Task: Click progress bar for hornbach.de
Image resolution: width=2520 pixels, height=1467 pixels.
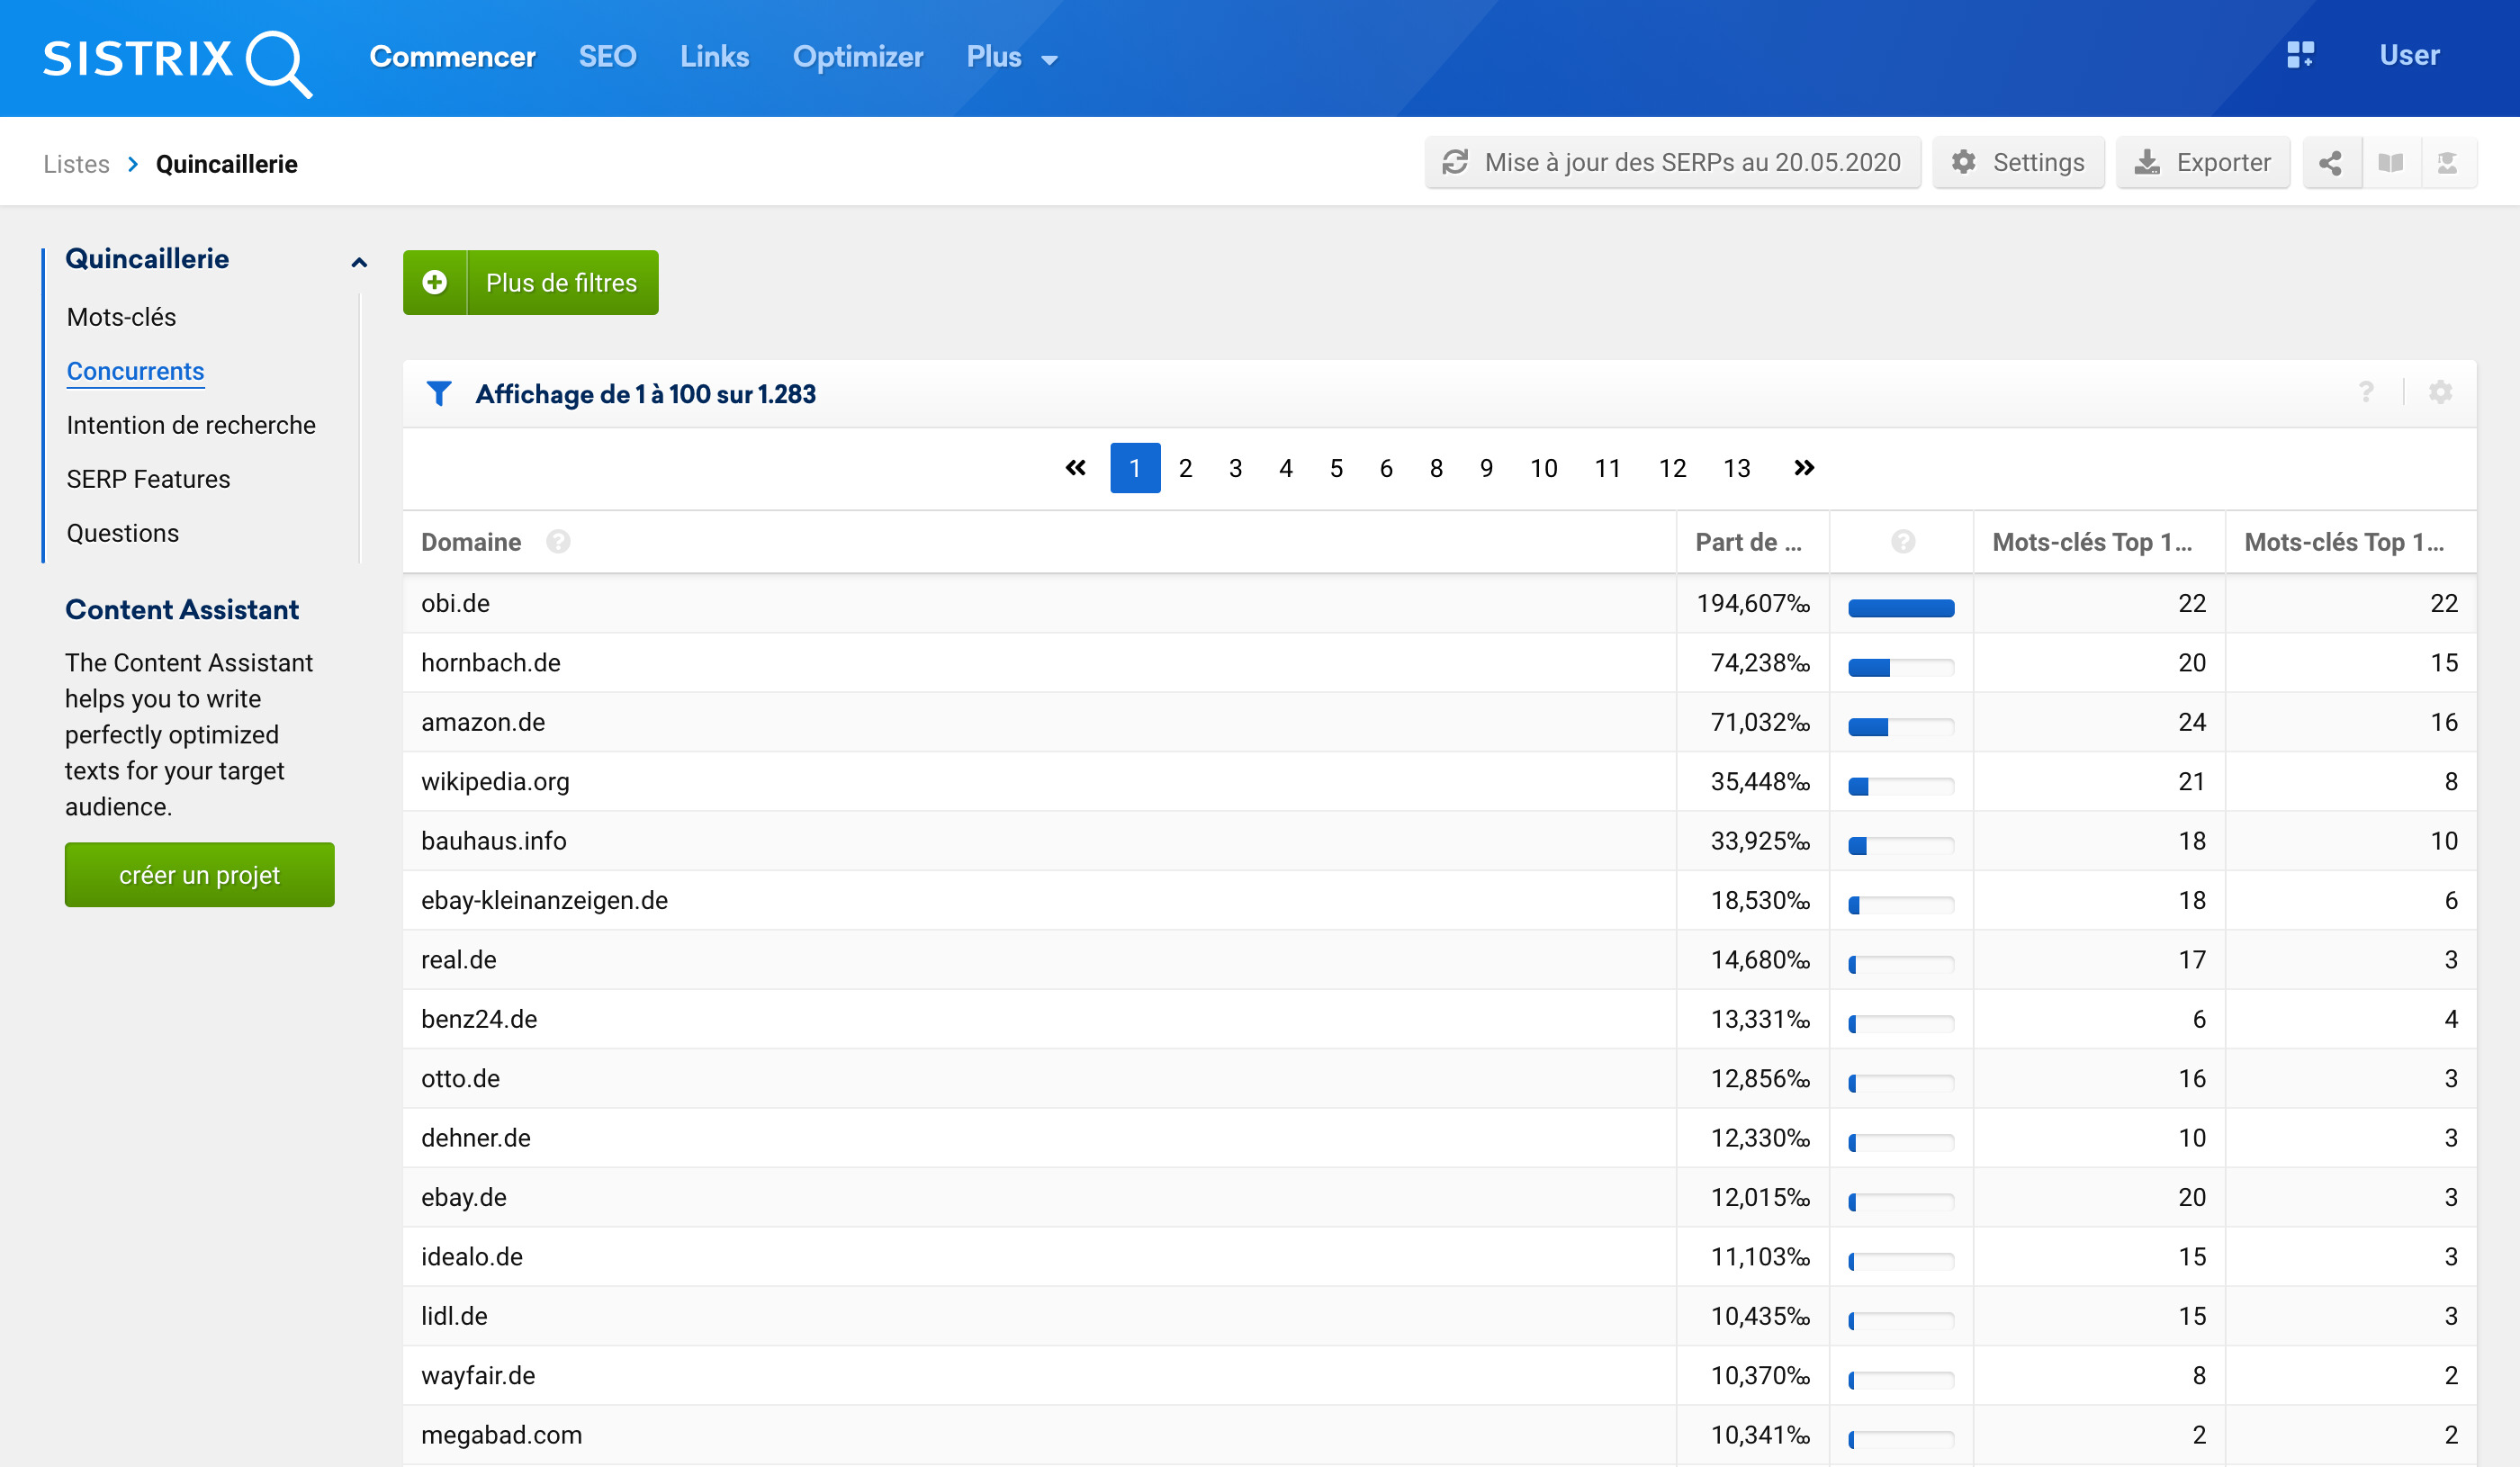Action: coord(1901,668)
